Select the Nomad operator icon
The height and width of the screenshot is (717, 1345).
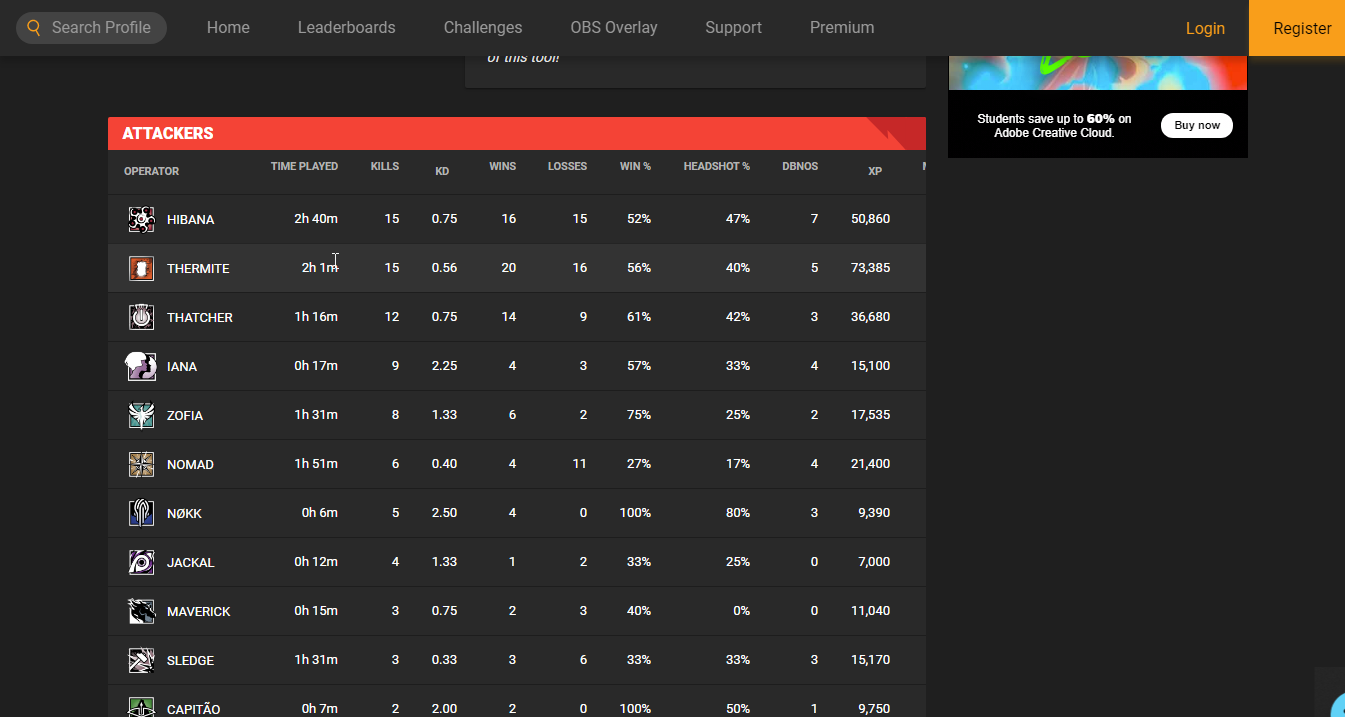point(141,464)
